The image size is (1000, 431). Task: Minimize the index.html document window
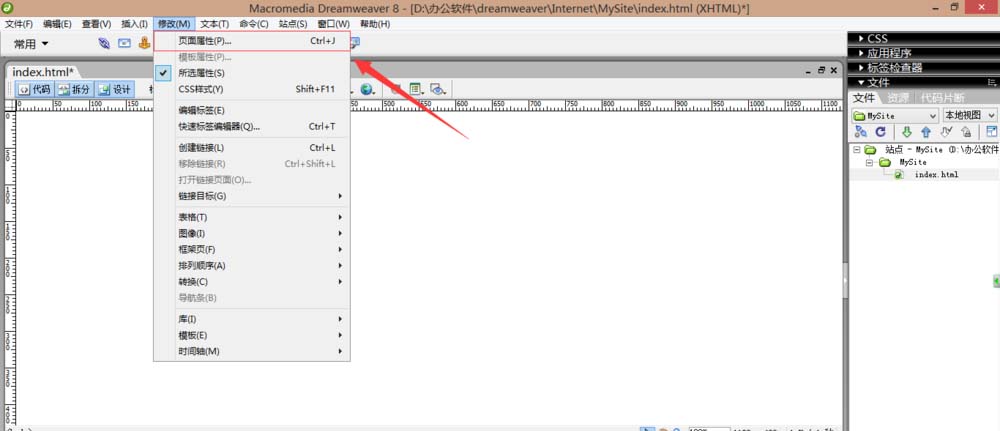pyautogui.click(x=809, y=71)
